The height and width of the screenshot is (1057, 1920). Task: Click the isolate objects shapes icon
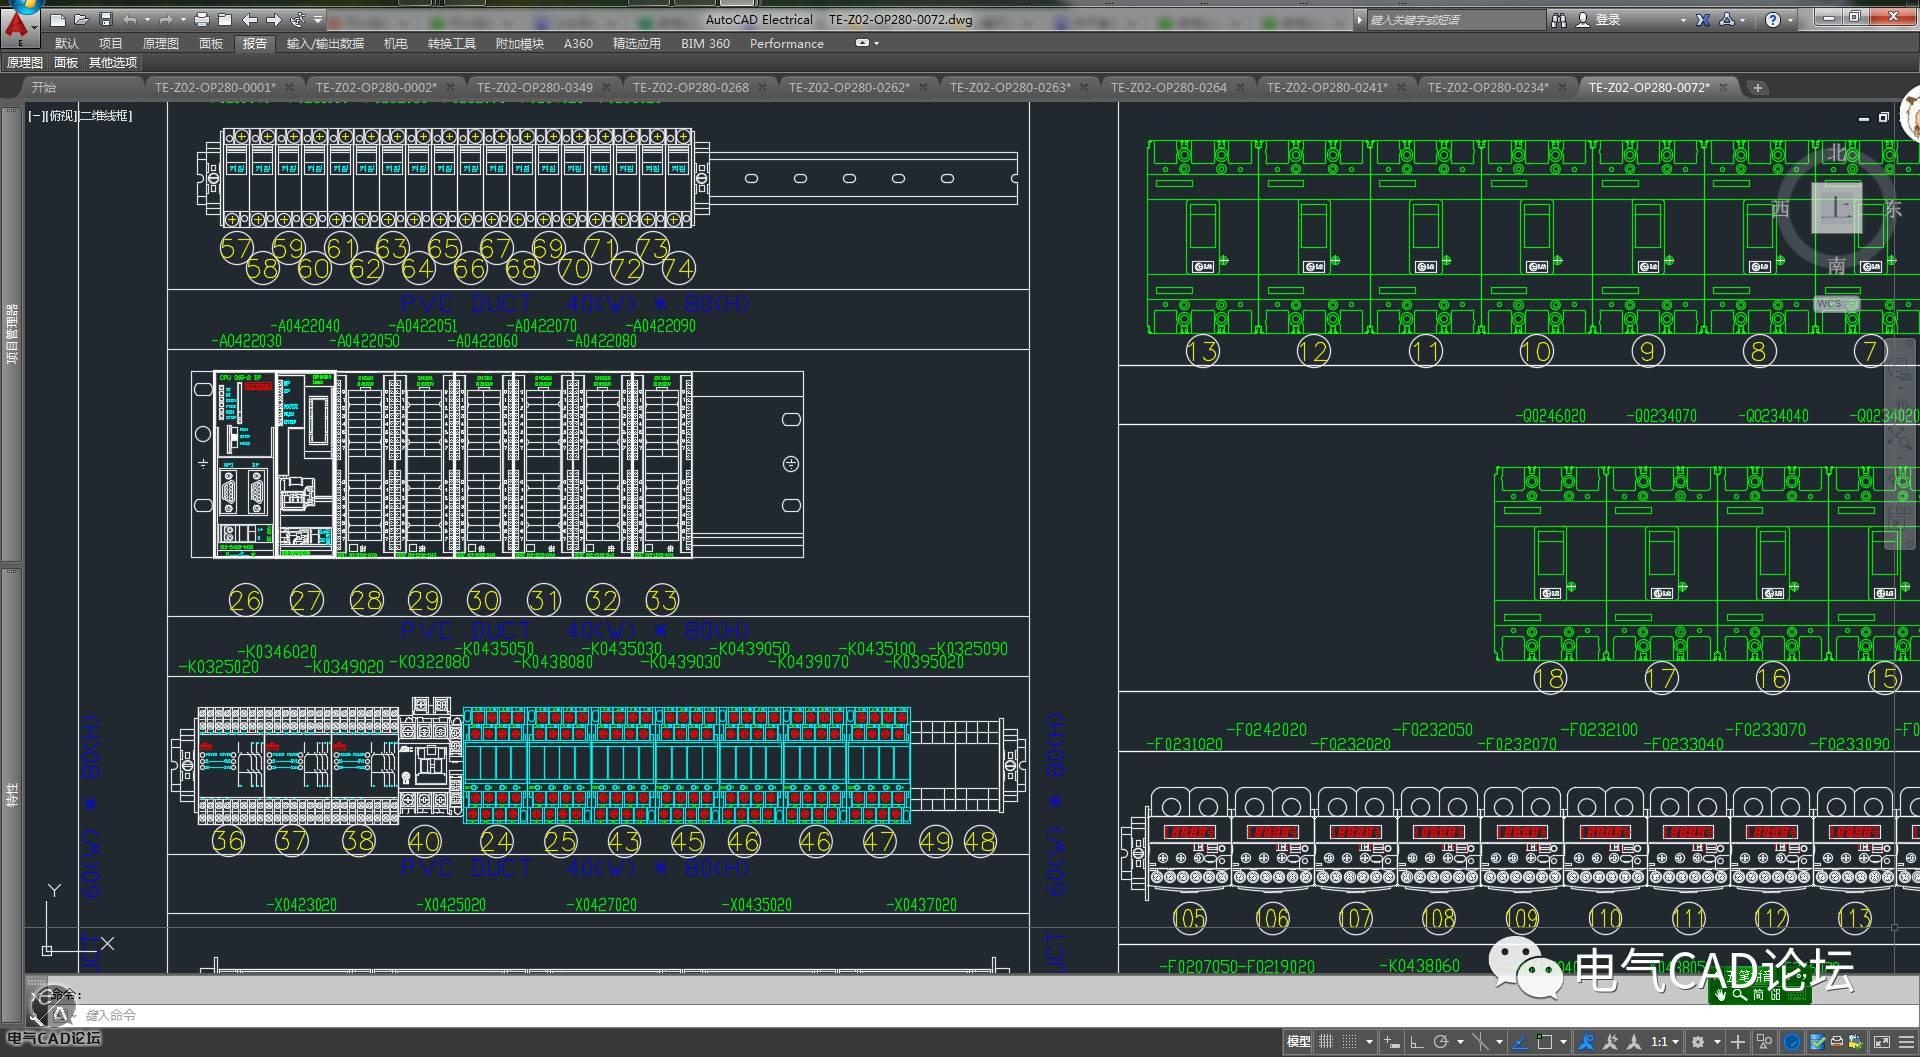click(1764, 1042)
